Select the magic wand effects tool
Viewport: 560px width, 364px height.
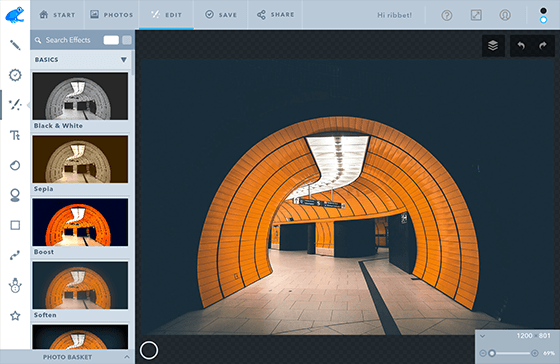(x=15, y=105)
